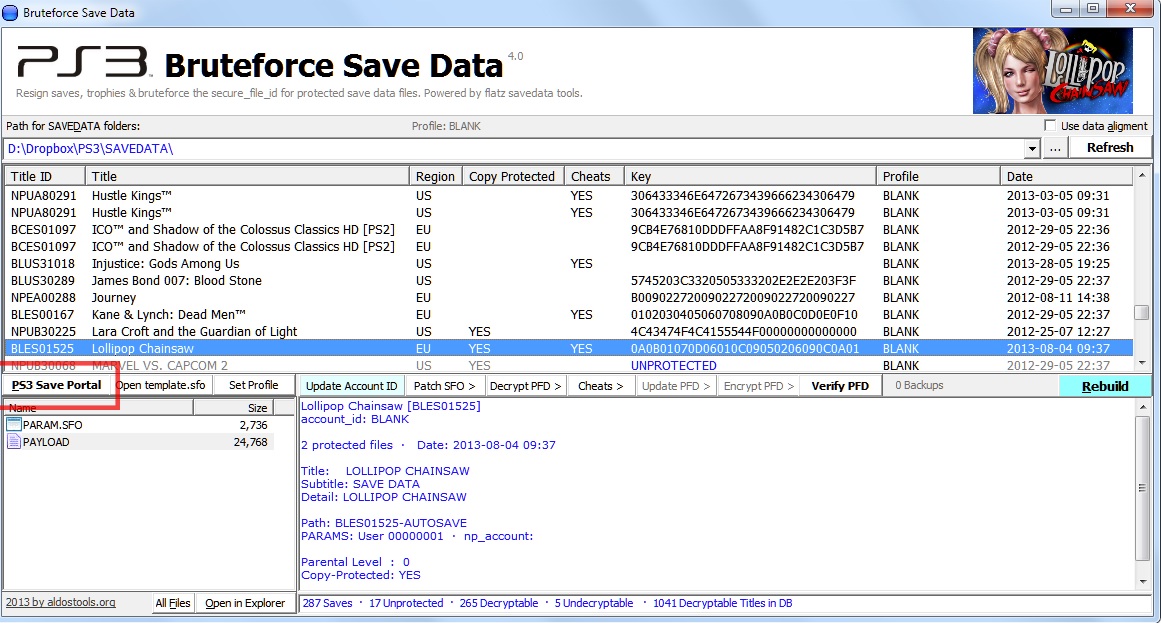Select the Journey row

pos(569,297)
